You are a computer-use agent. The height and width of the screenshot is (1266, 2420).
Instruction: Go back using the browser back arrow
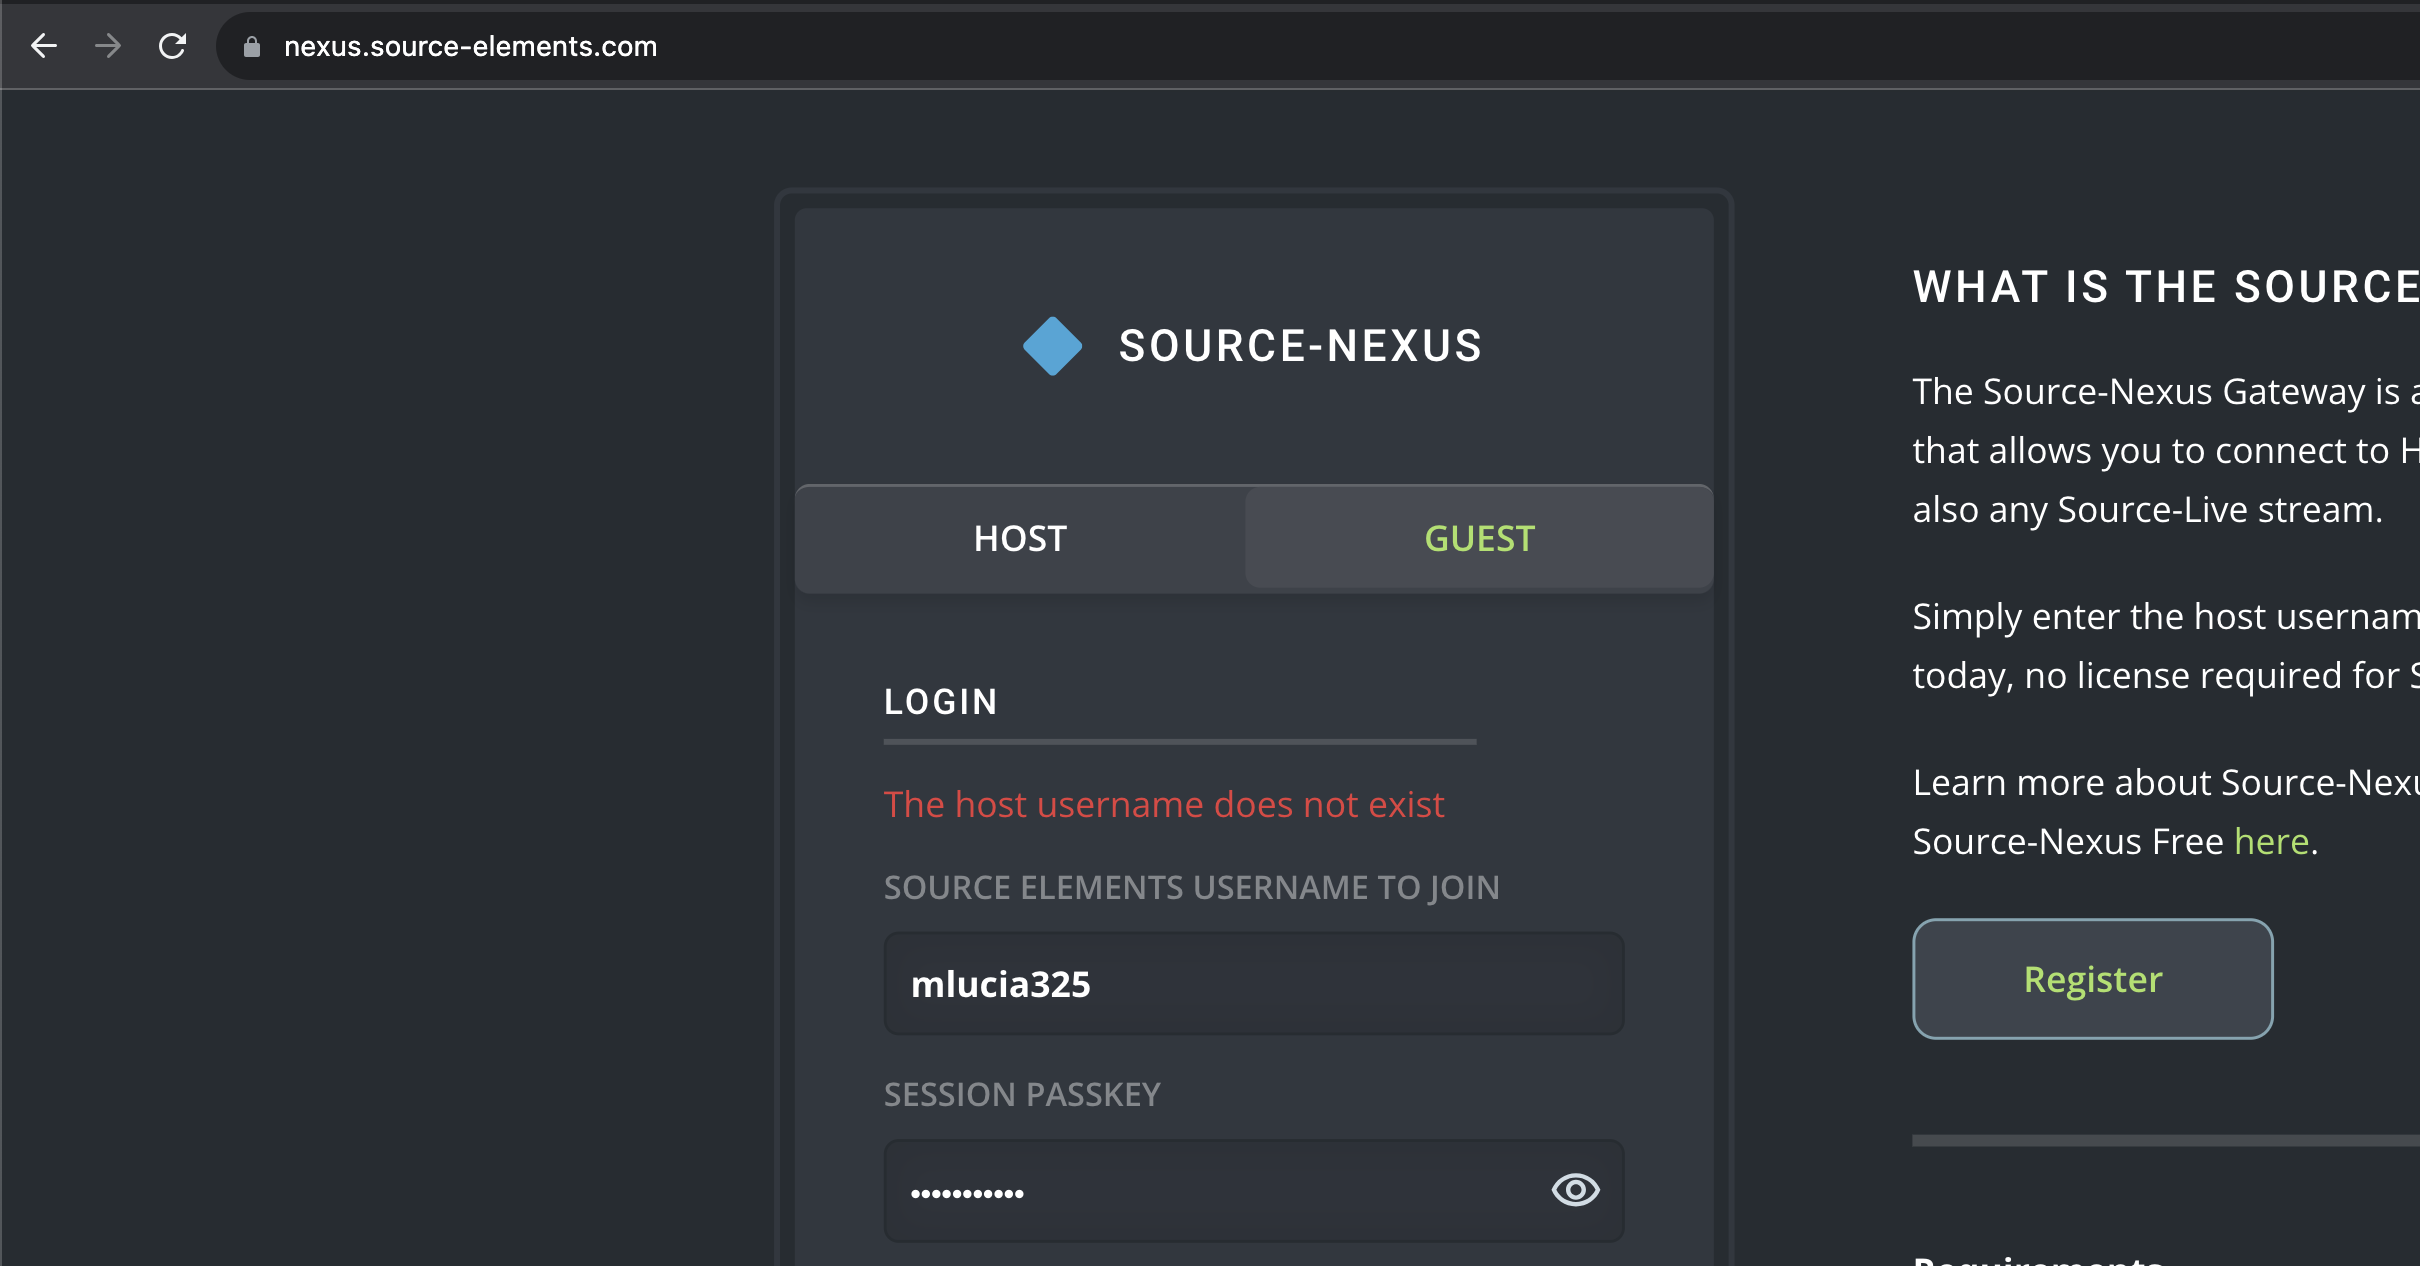point(44,46)
